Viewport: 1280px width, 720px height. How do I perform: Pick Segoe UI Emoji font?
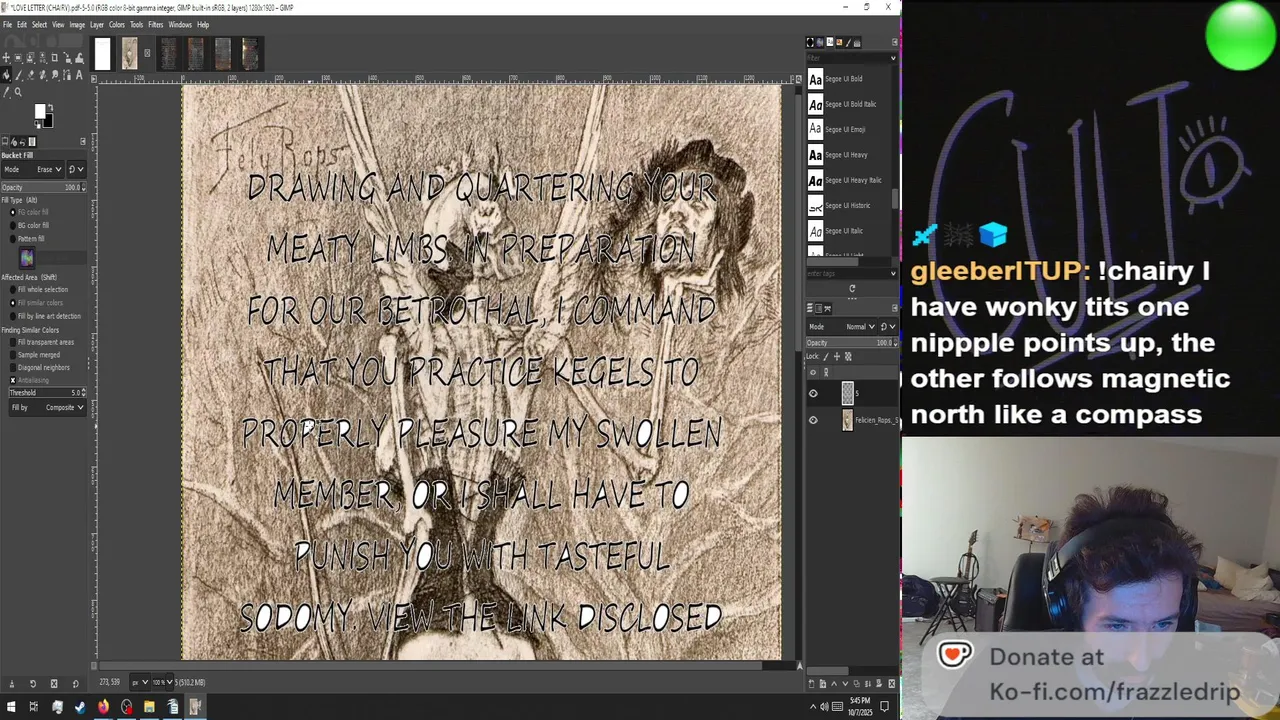848,129
